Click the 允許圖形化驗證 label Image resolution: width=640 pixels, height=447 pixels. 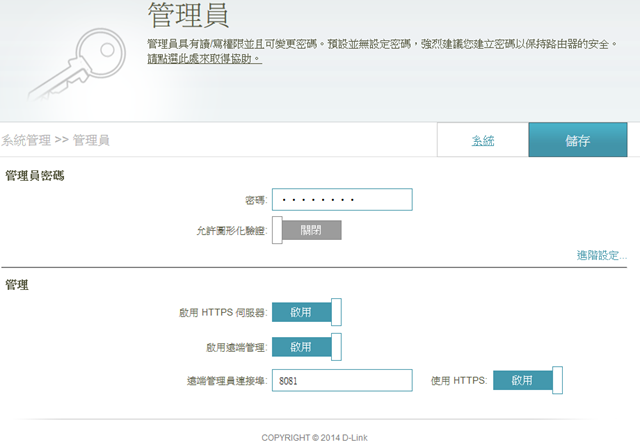[231, 231]
